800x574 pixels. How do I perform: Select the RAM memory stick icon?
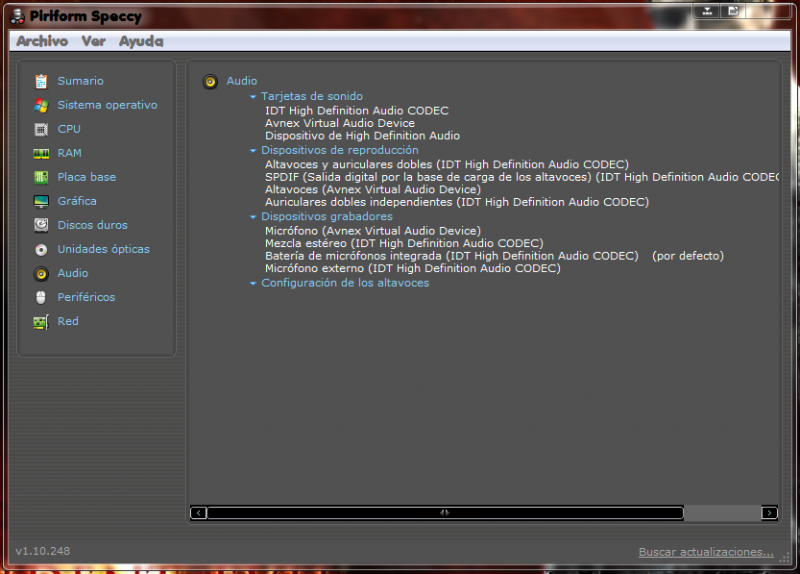pos(41,153)
